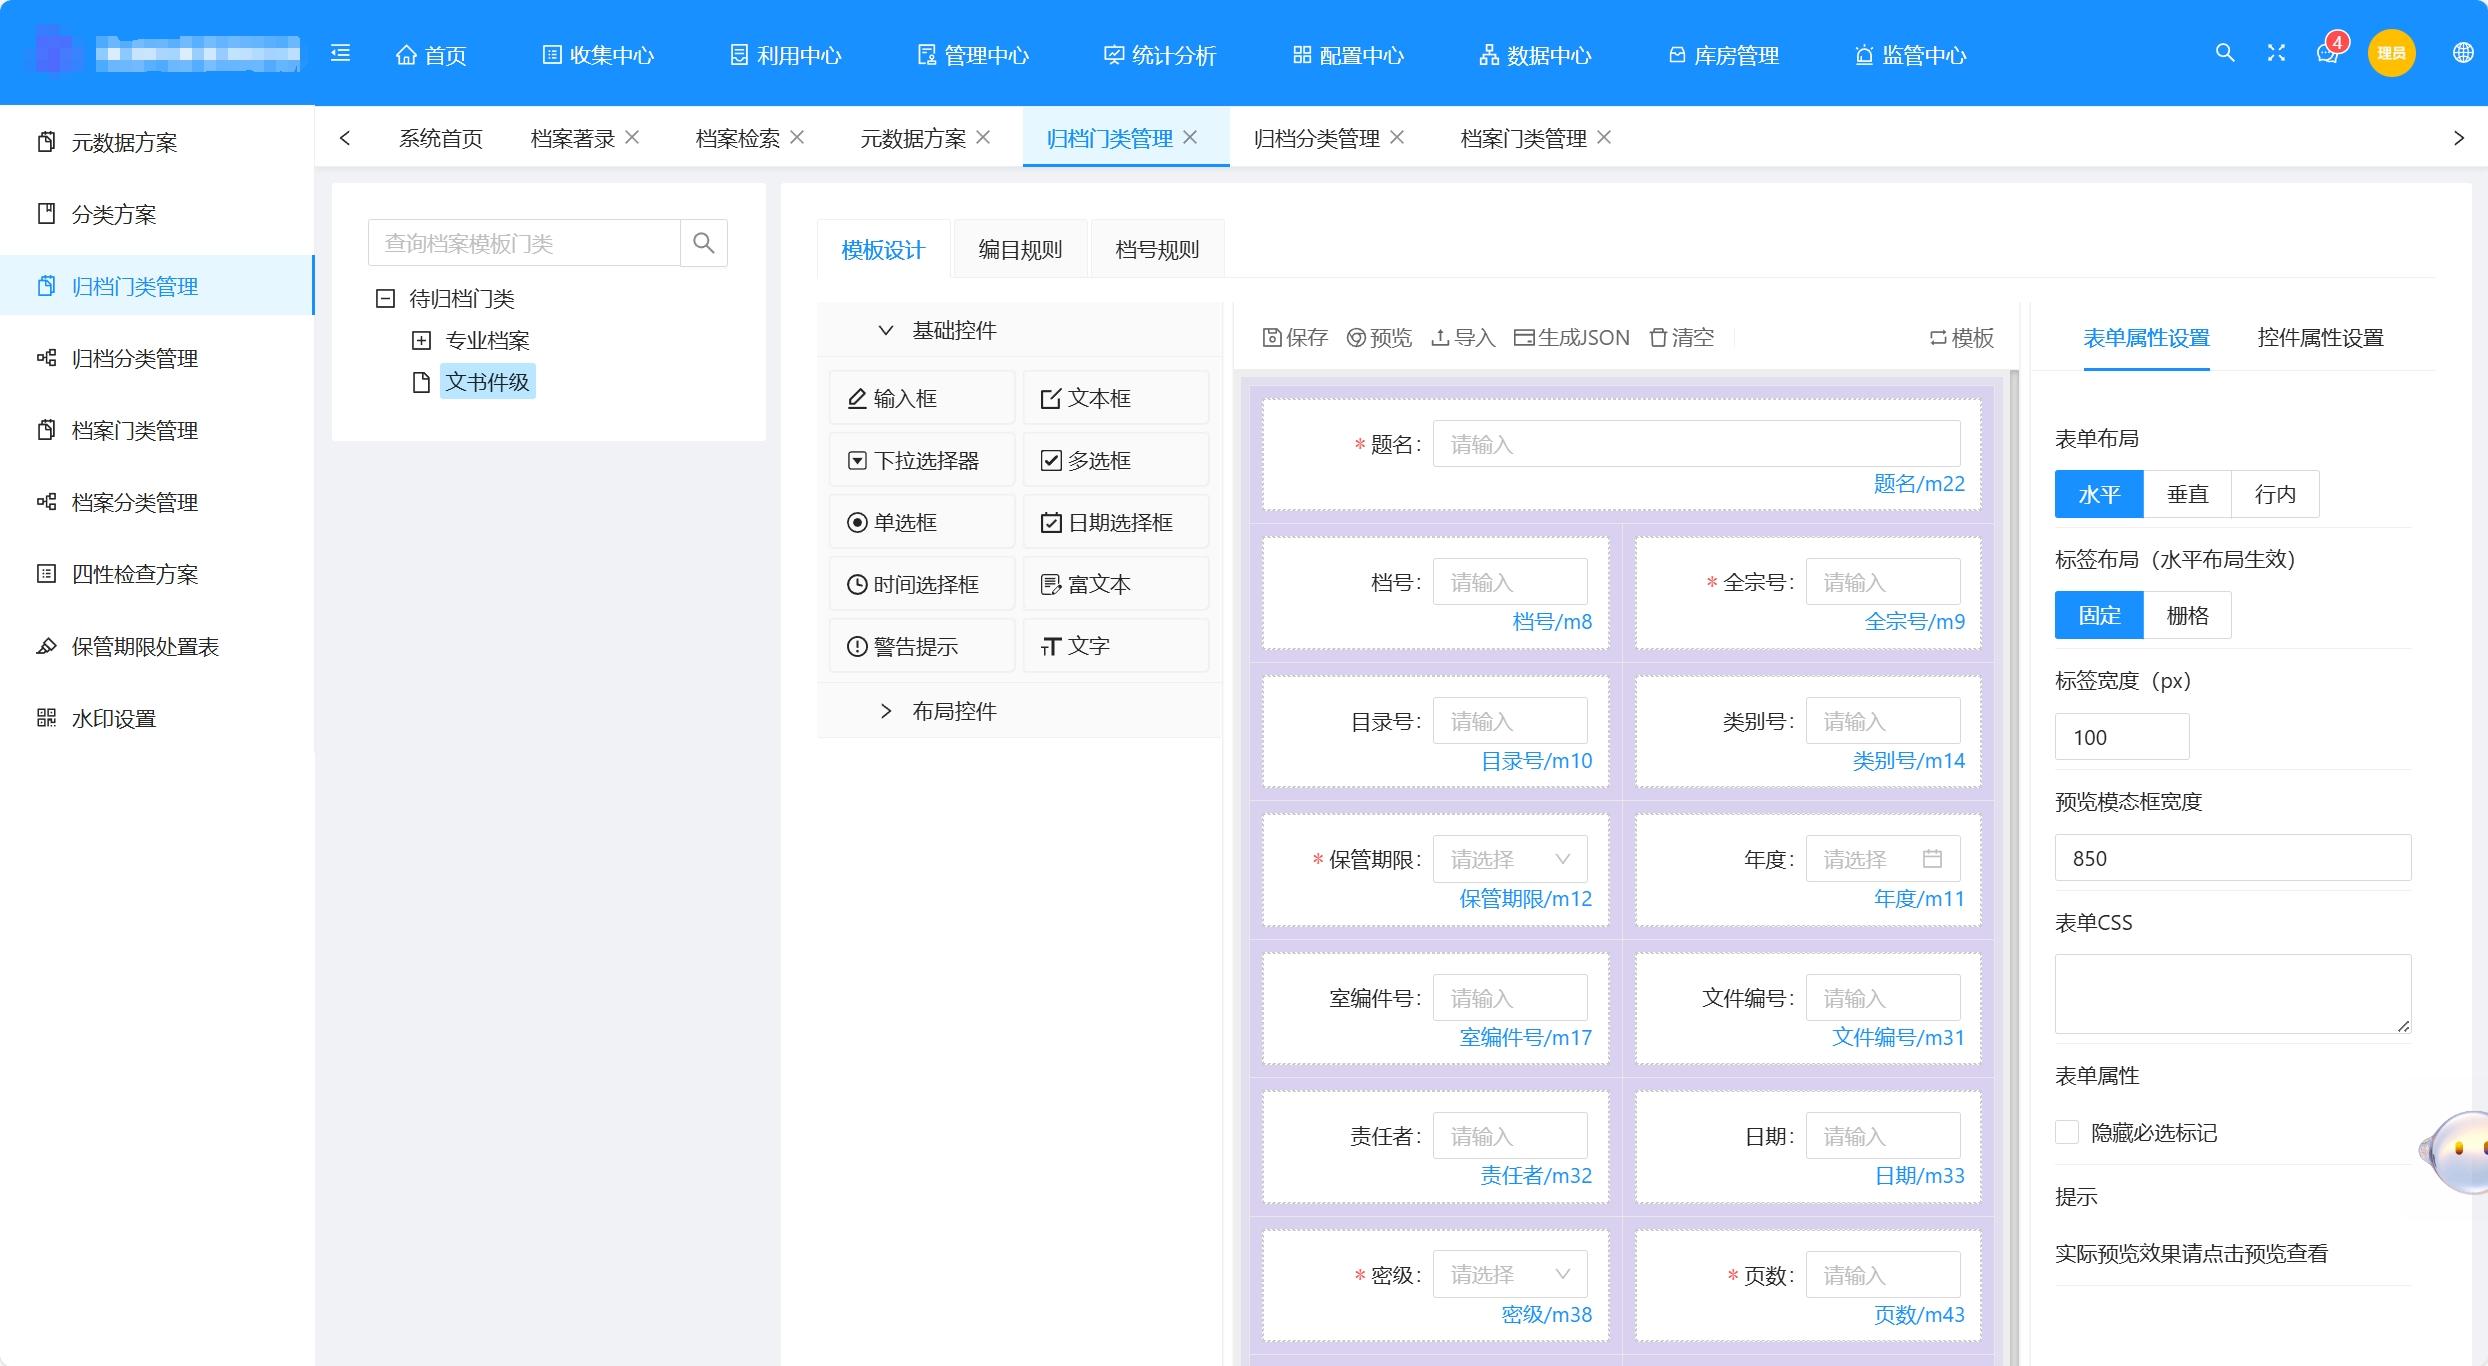2488x1366 pixels.
Task: Open 收集中心 in top navigation
Action: 598,55
